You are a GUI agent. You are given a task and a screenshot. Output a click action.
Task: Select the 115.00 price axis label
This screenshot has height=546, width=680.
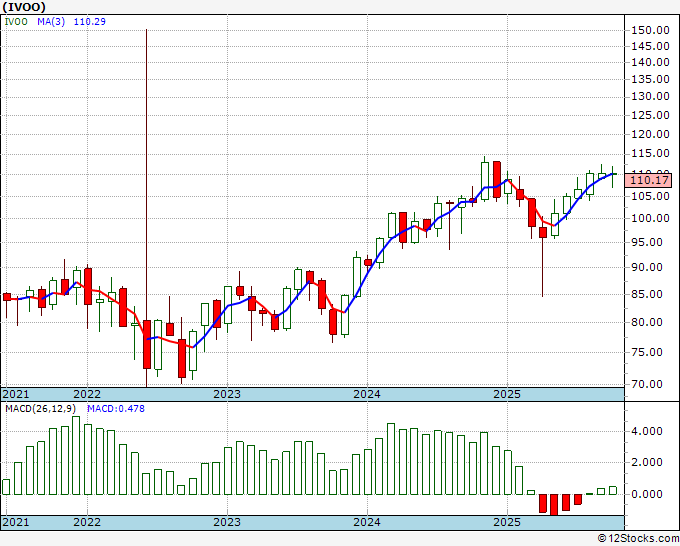(650, 153)
